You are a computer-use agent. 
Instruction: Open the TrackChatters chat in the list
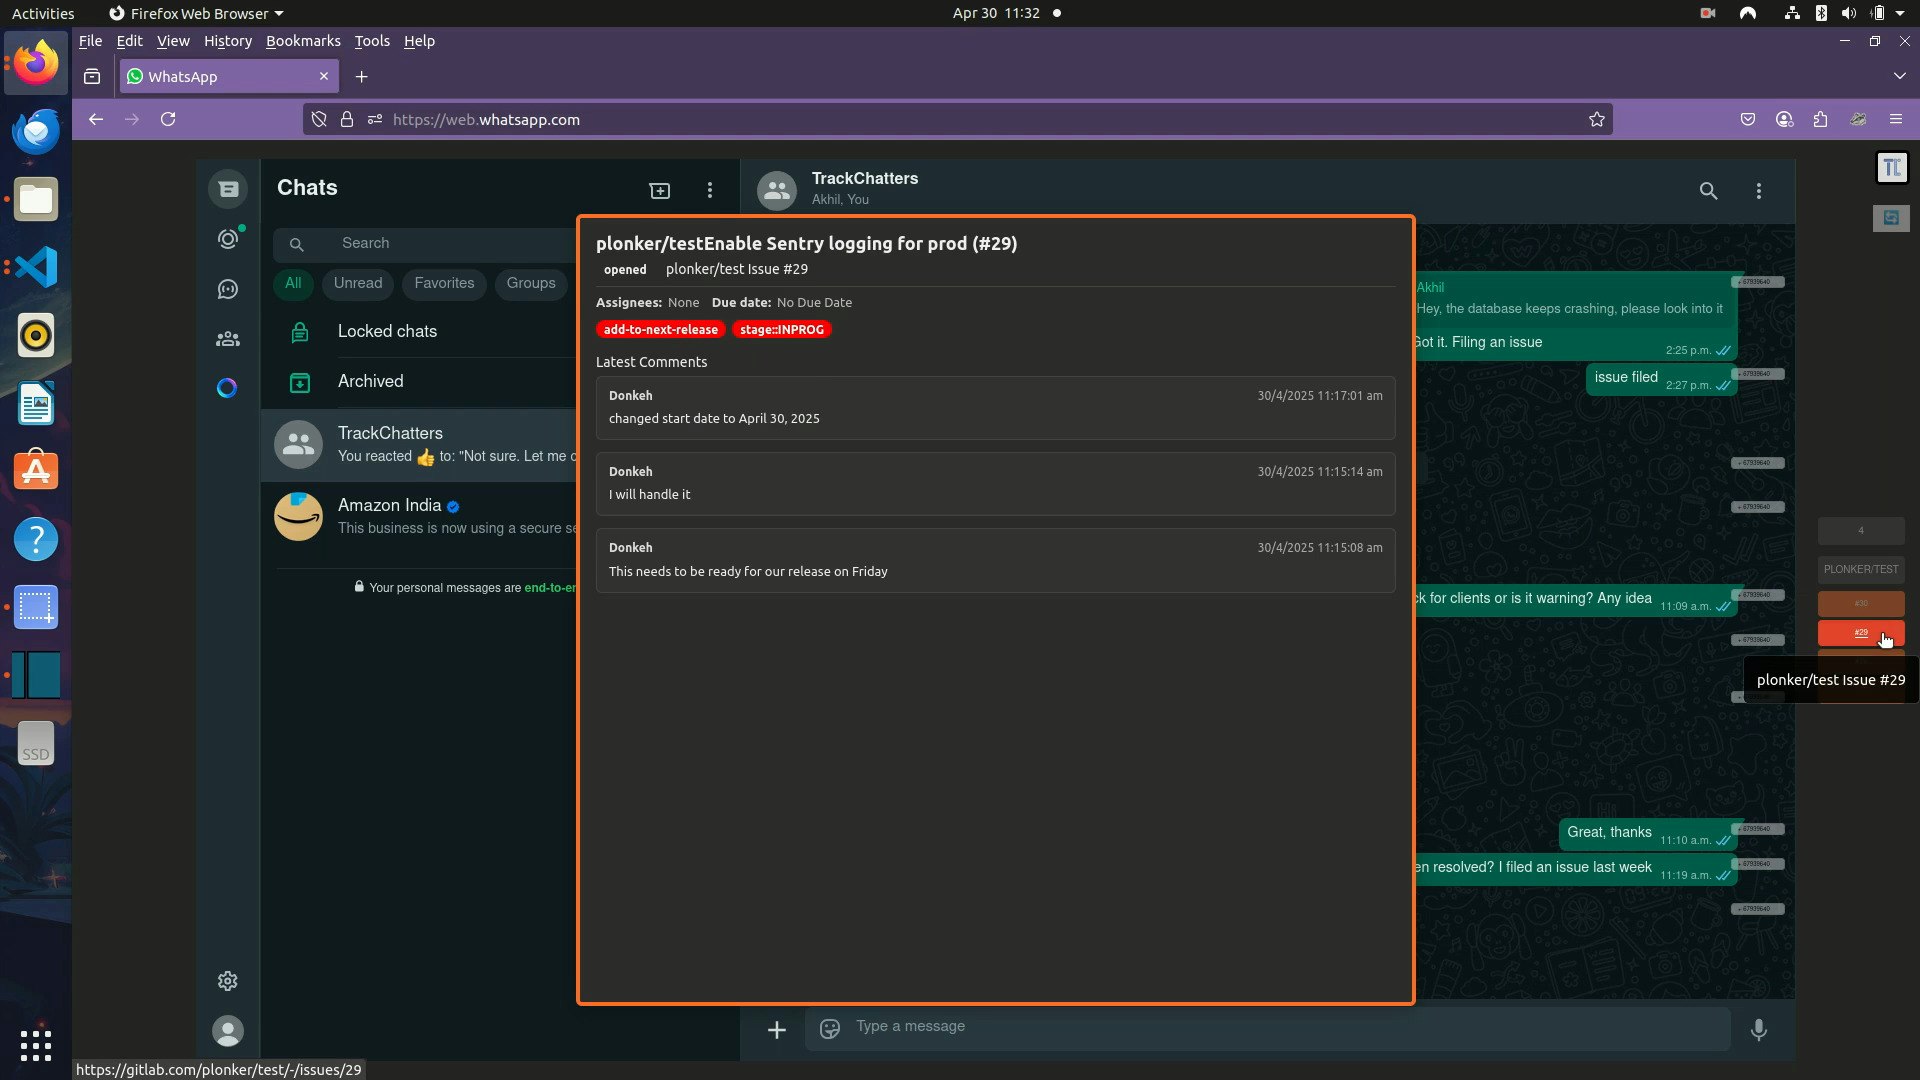[419, 445]
